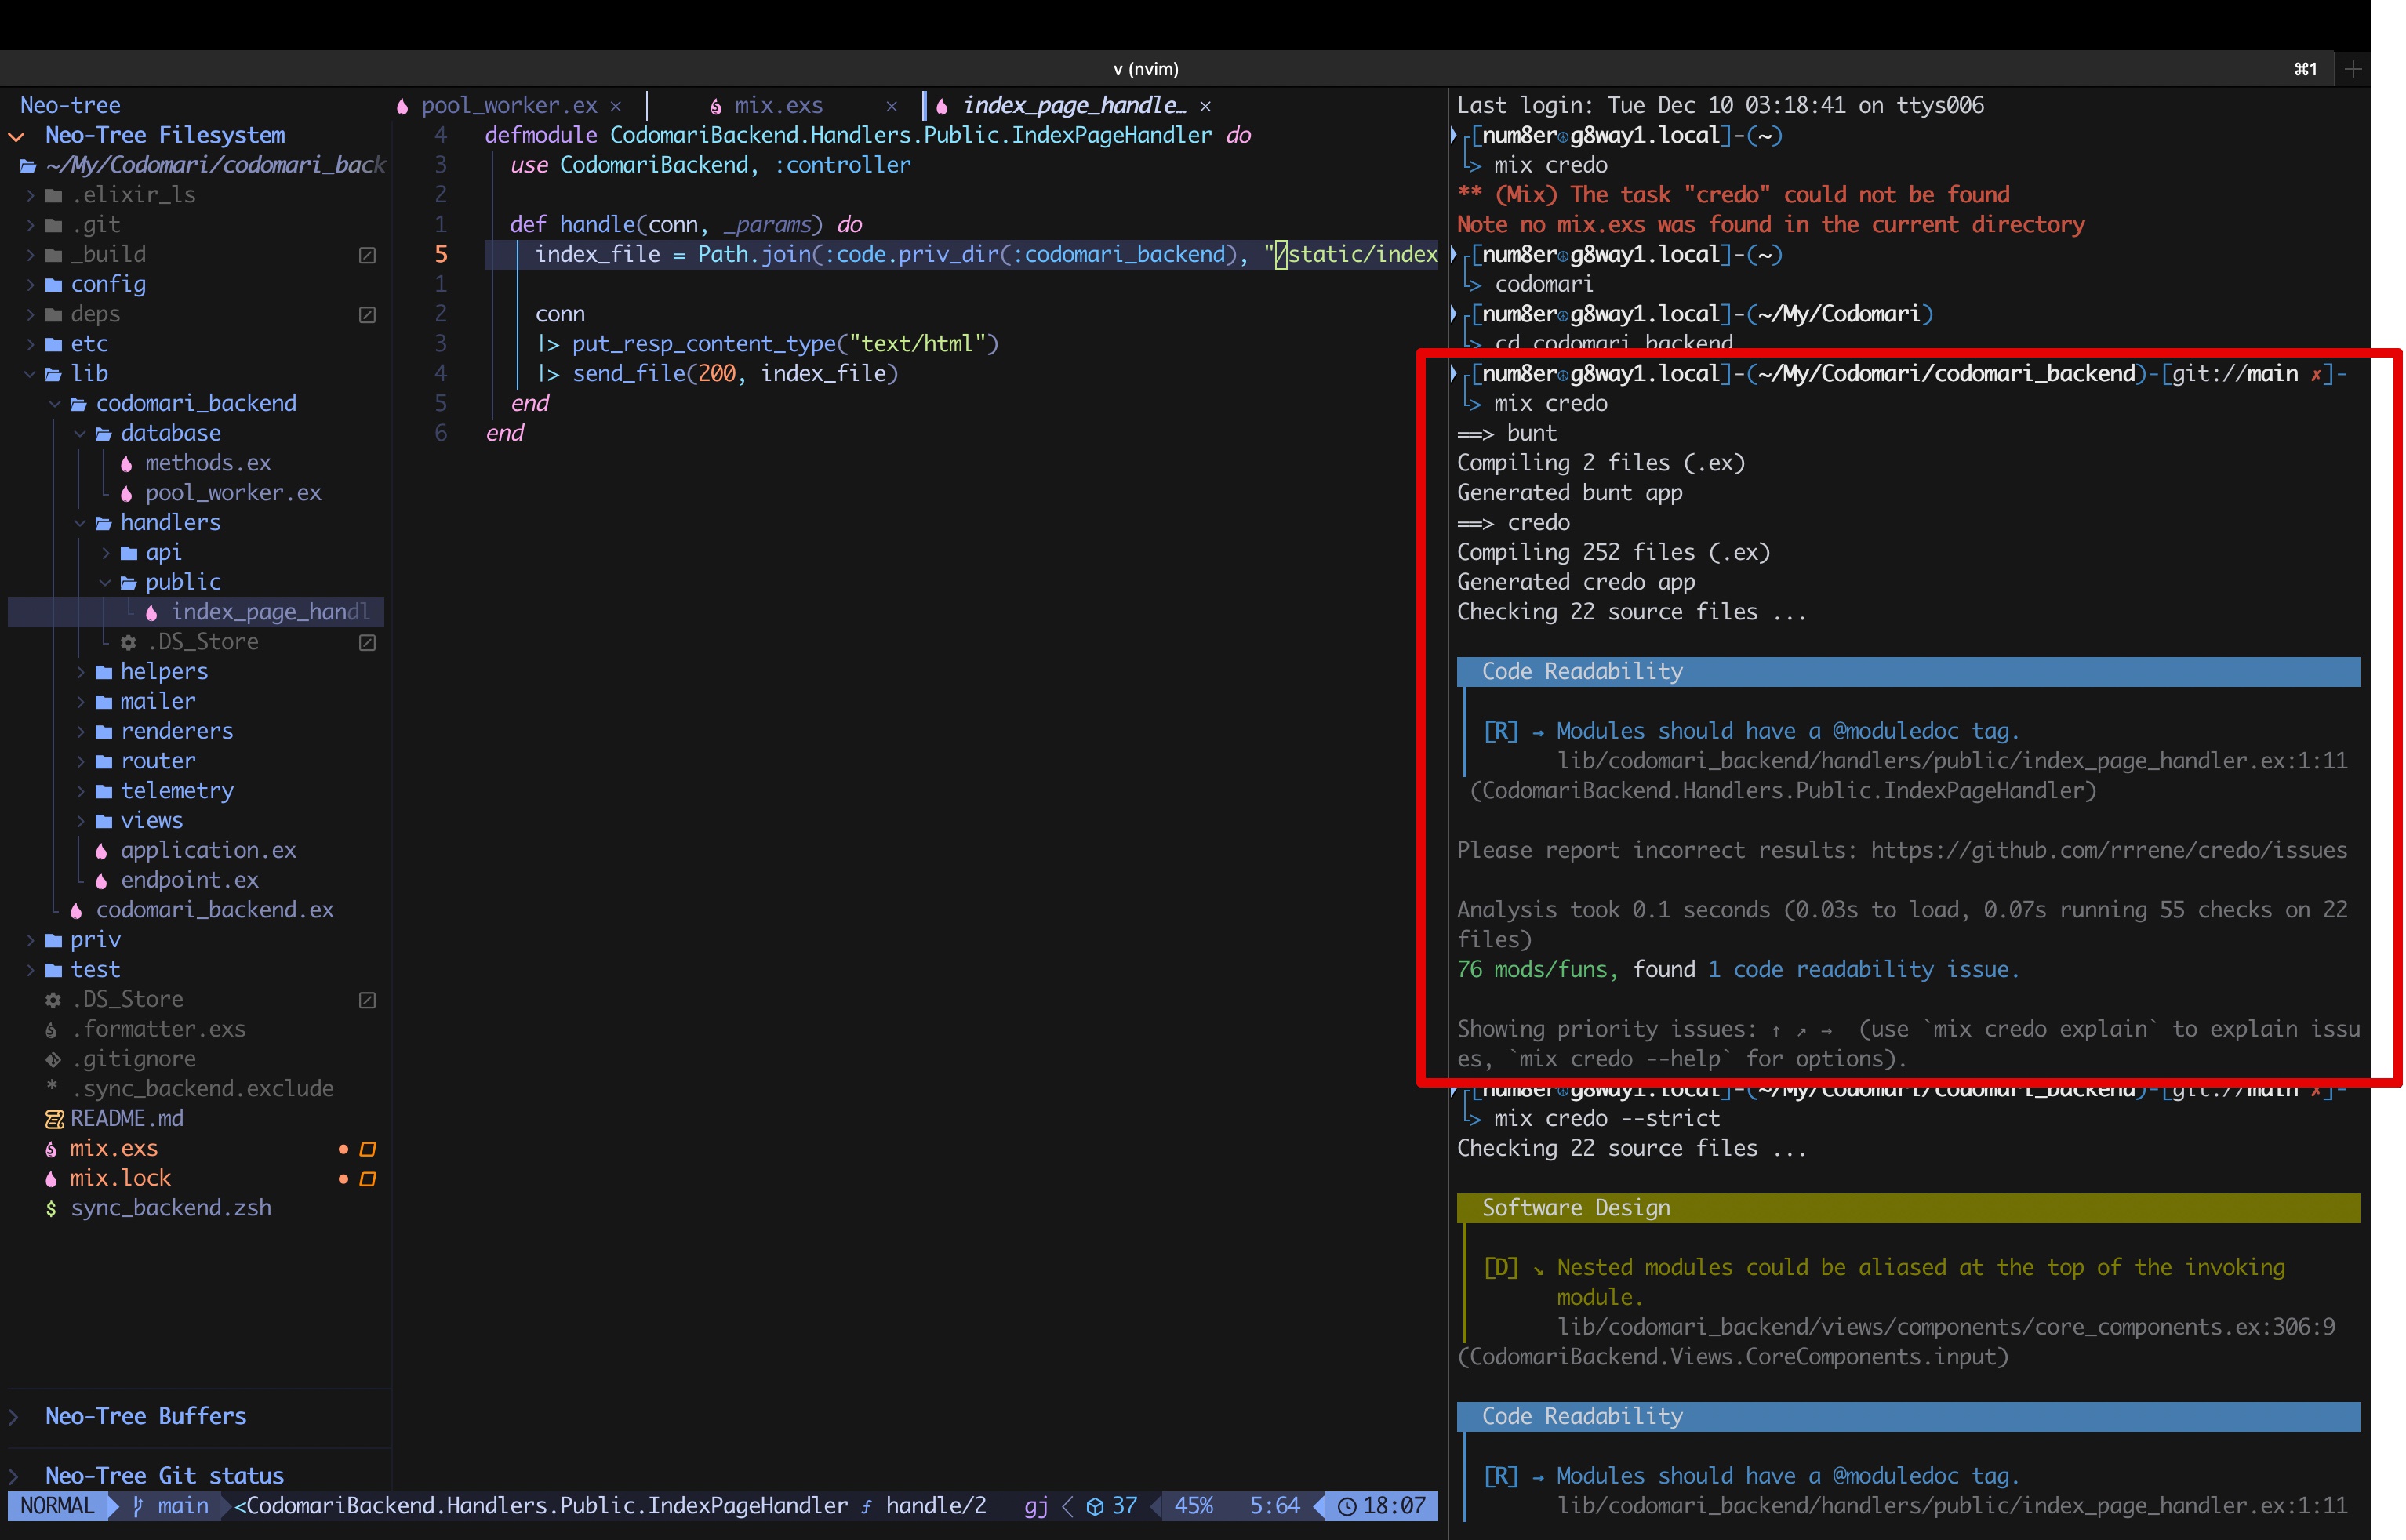Close the mix.exs tab
The width and height of the screenshot is (2406, 1540).
click(x=891, y=106)
